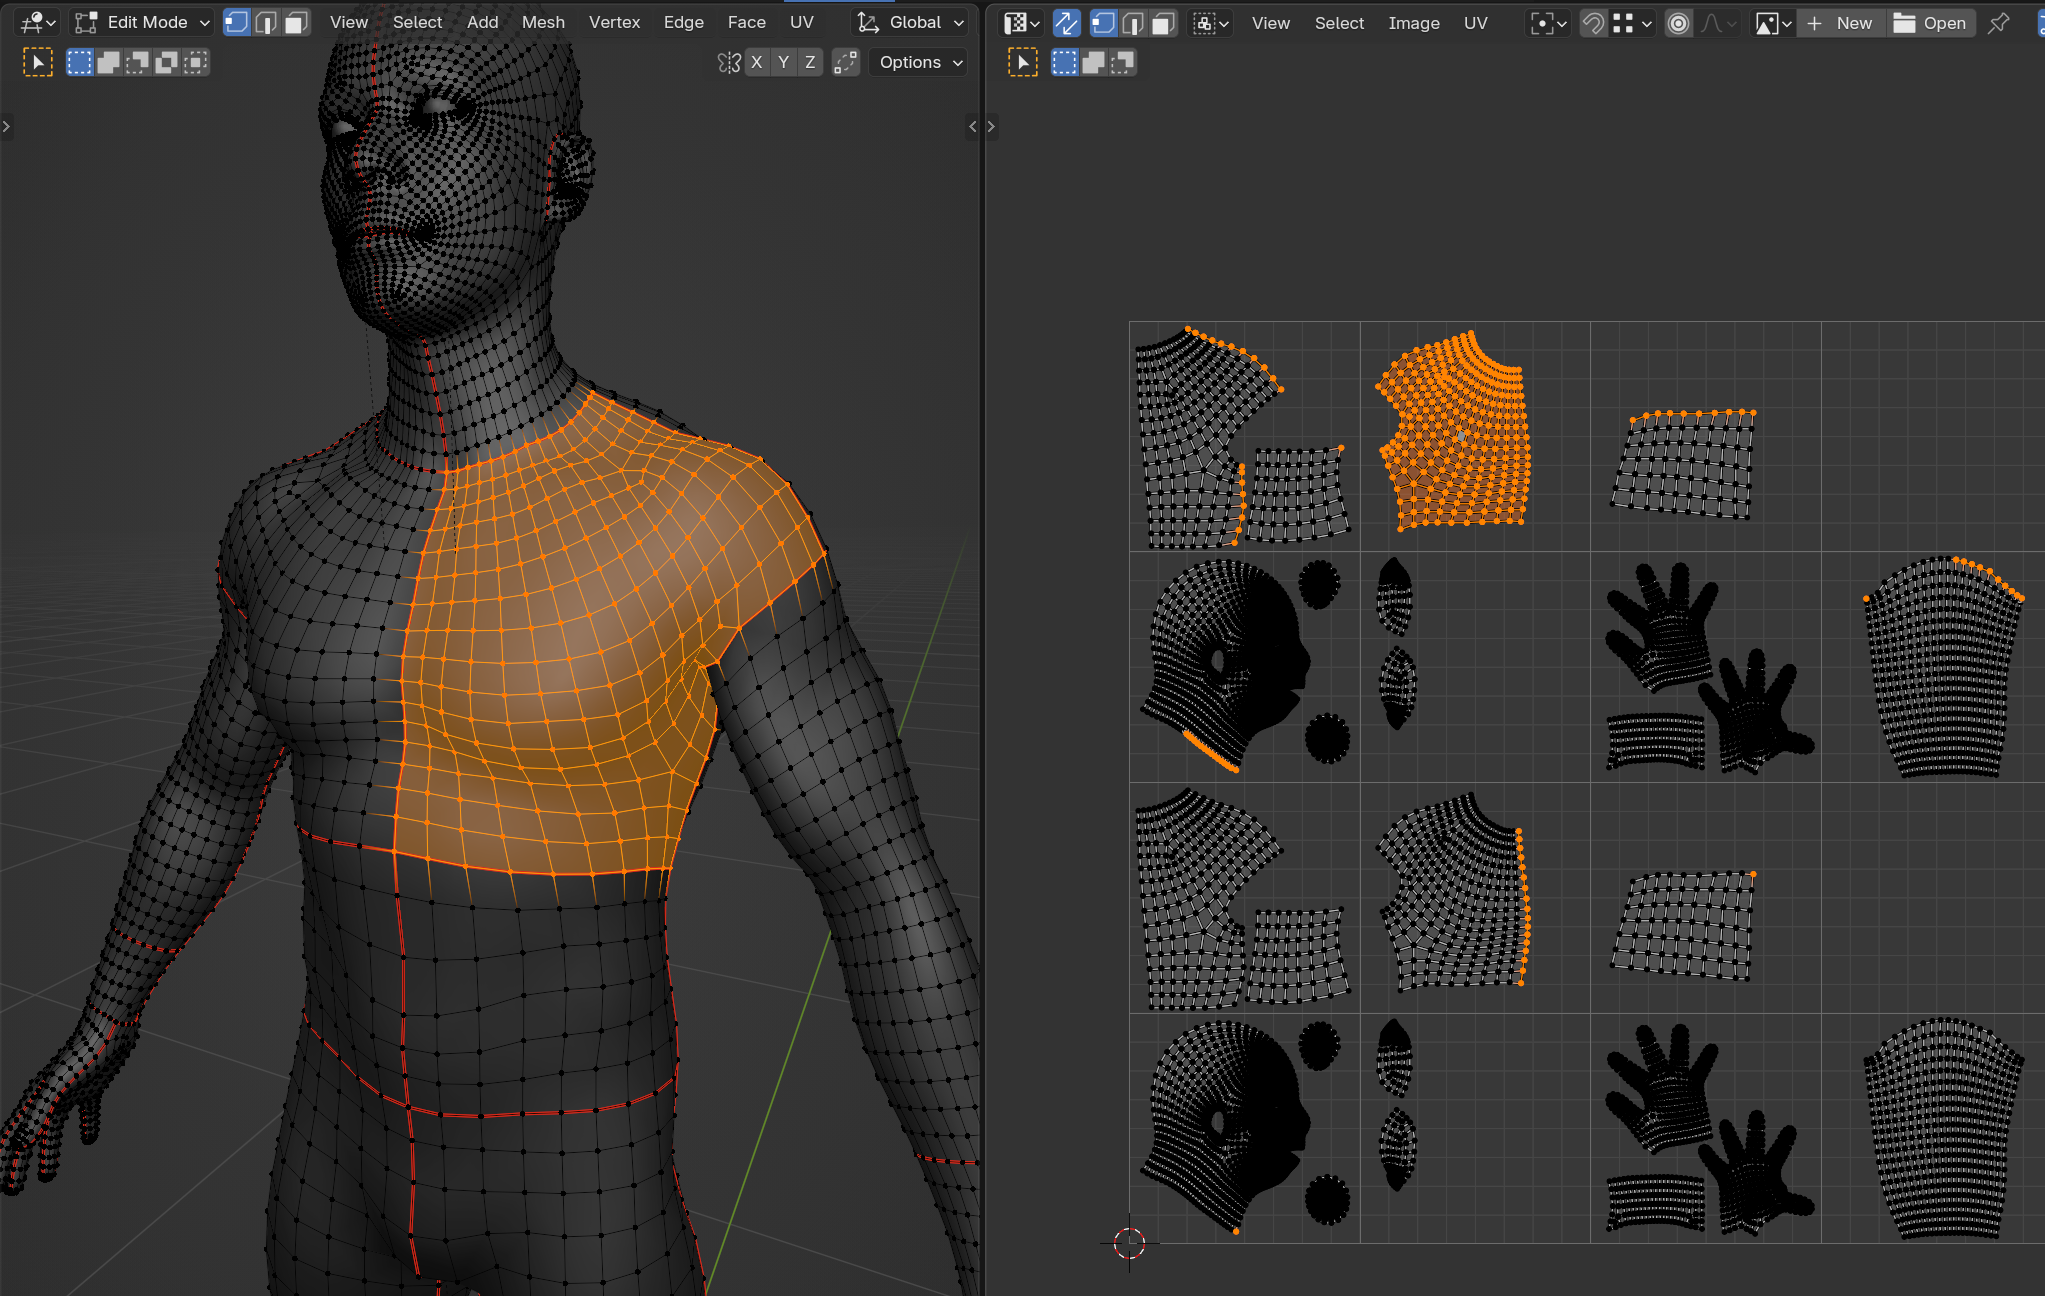Choose extend selection mode in 3D viewport

[x=108, y=62]
